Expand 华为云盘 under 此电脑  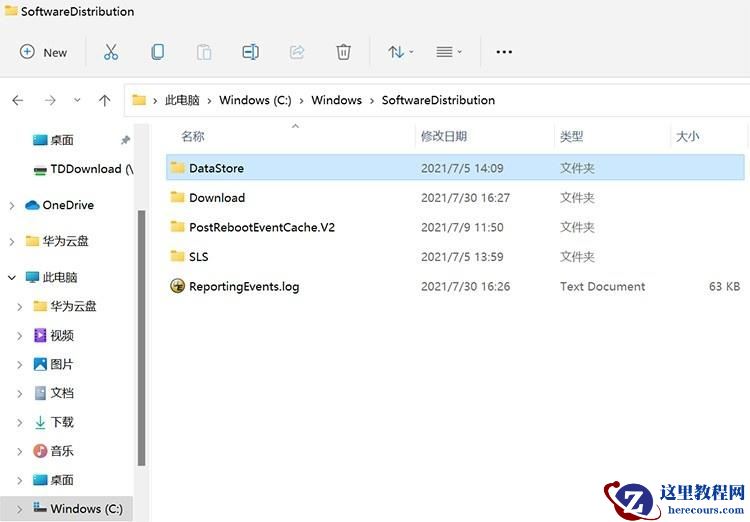(20, 307)
